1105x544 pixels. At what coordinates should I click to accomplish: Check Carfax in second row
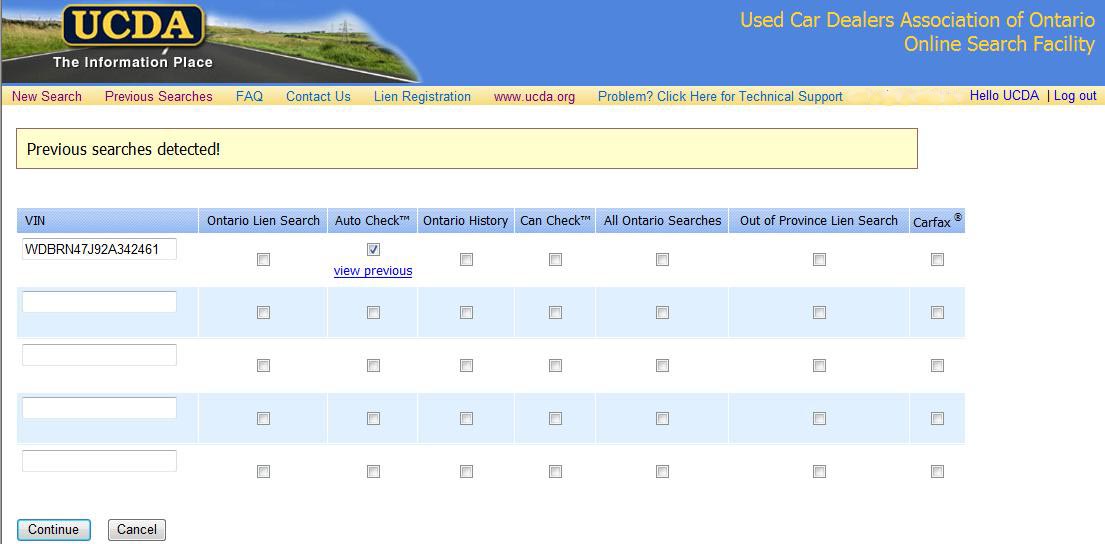point(937,313)
